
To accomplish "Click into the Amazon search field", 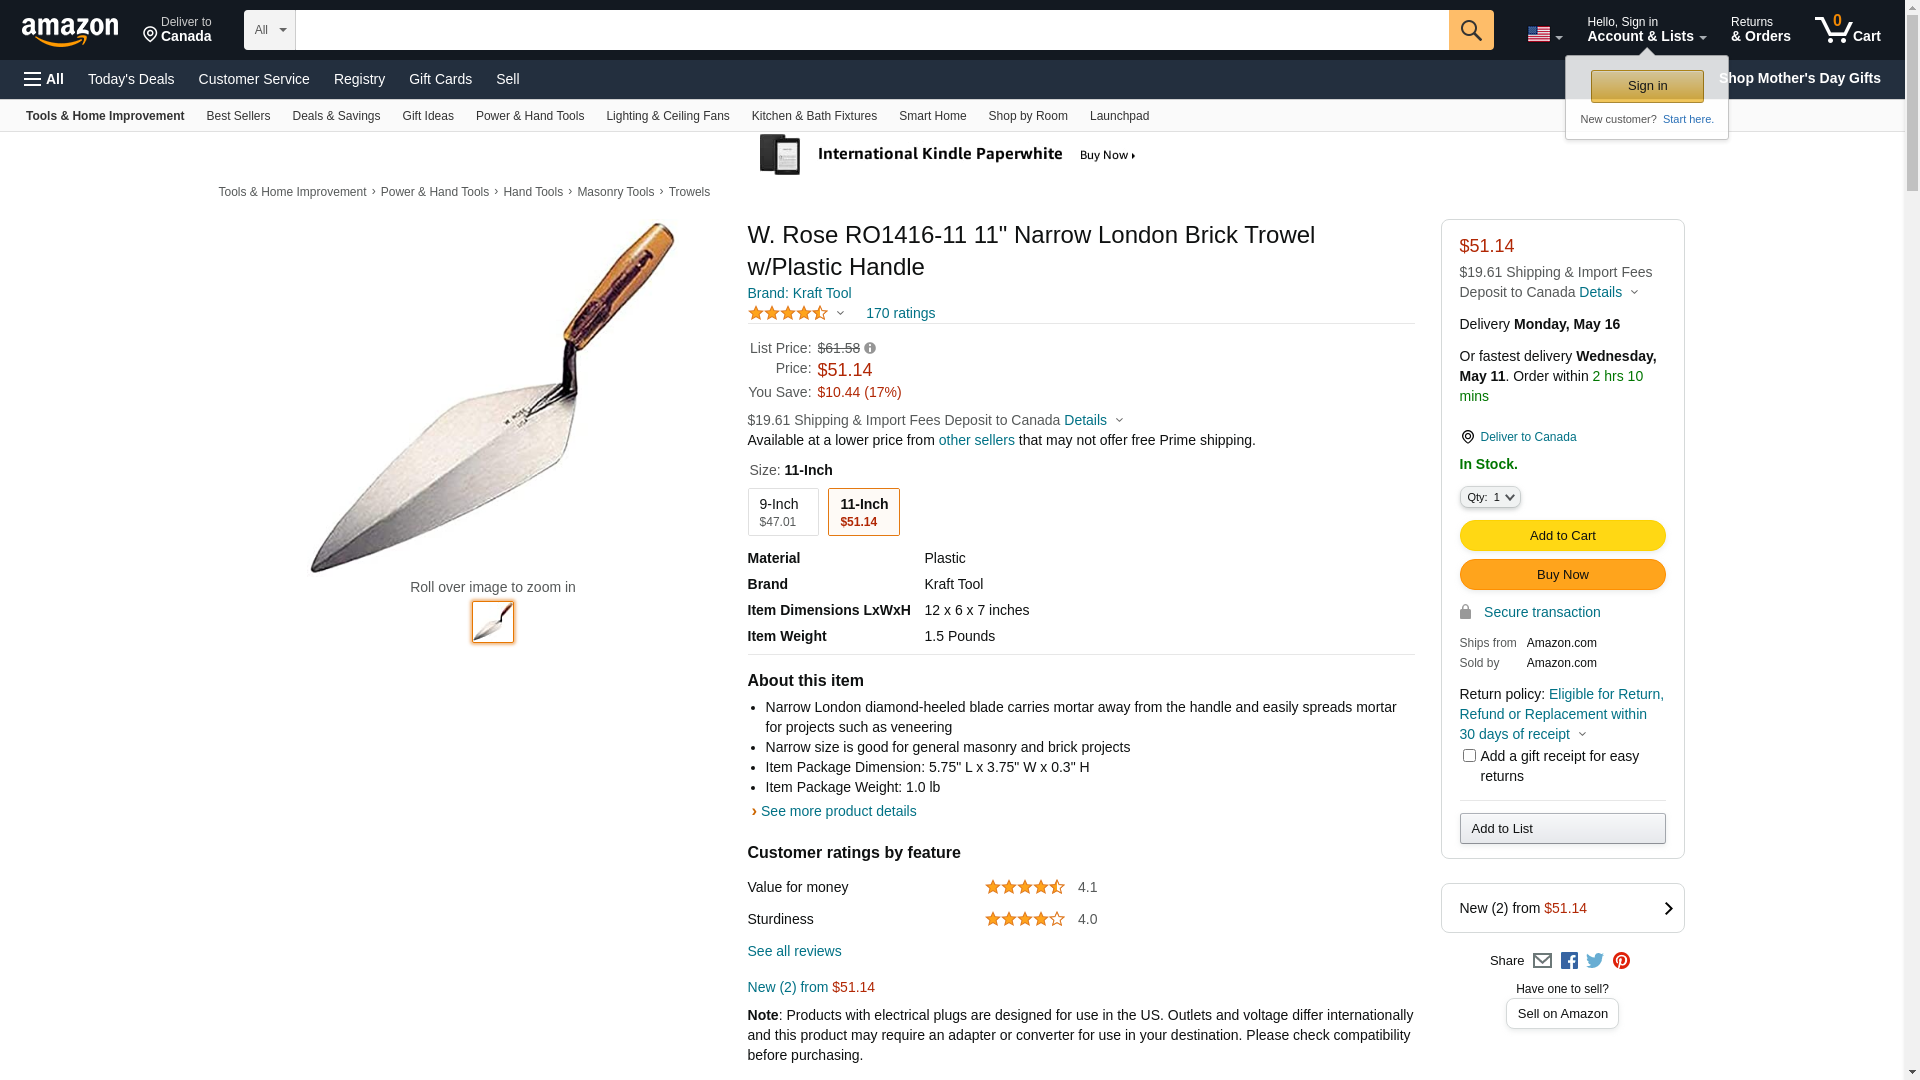I will pyautogui.click(x=871, y=30).
